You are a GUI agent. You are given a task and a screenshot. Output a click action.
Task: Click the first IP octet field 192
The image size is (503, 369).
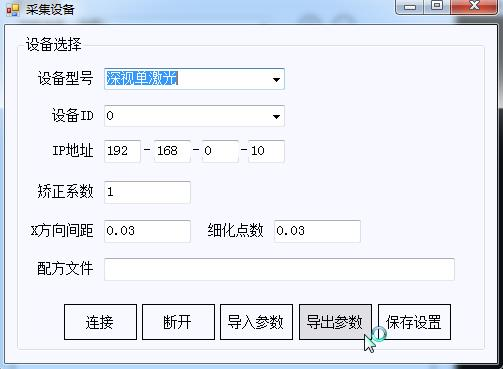click(122, 151)
